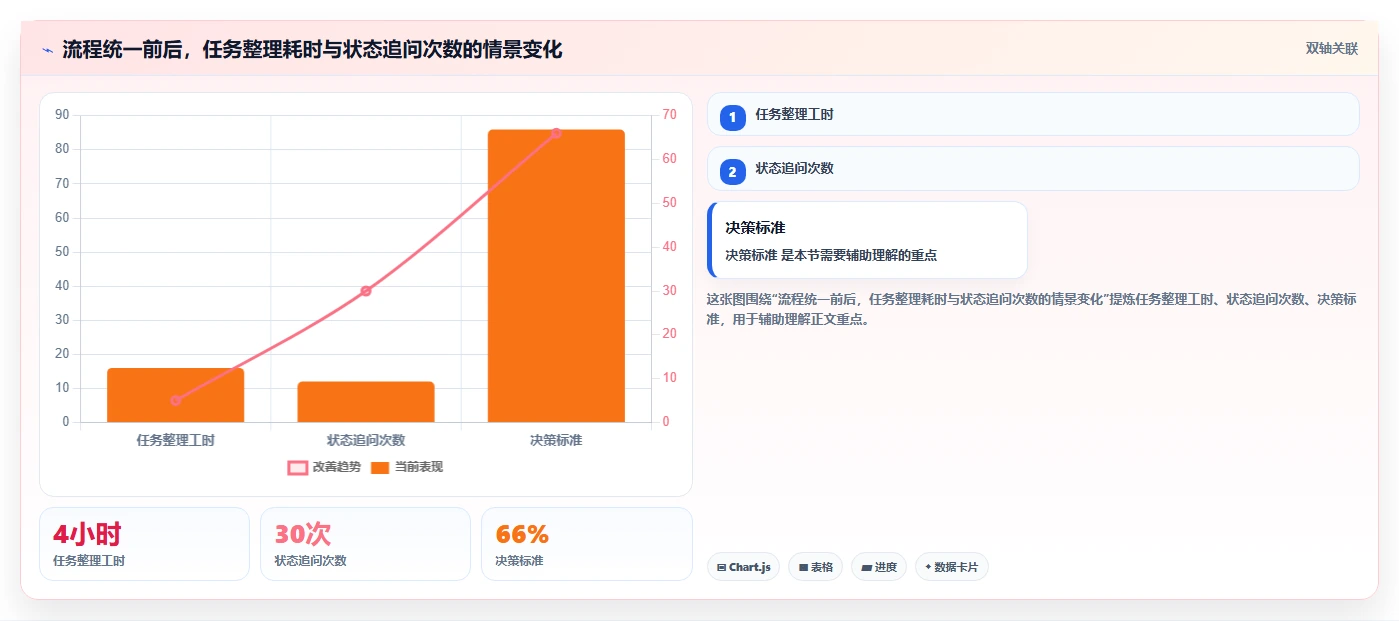Click the tall orange bar for 决策标准

click(x=556, y=276)
